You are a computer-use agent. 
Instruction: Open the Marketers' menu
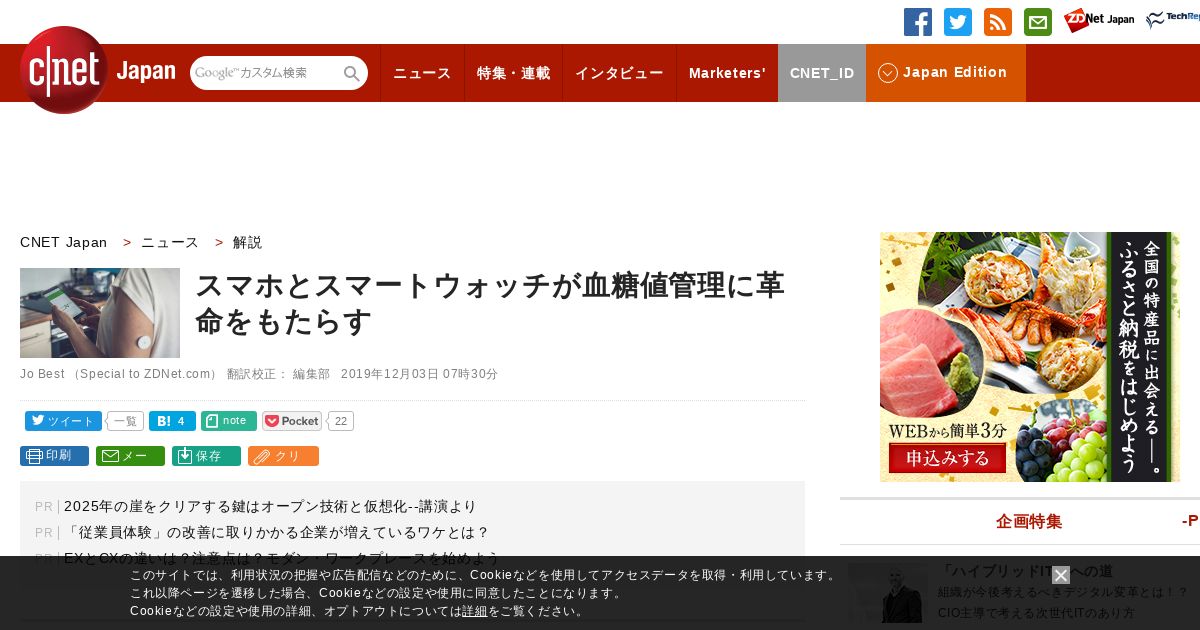(727, 73)
